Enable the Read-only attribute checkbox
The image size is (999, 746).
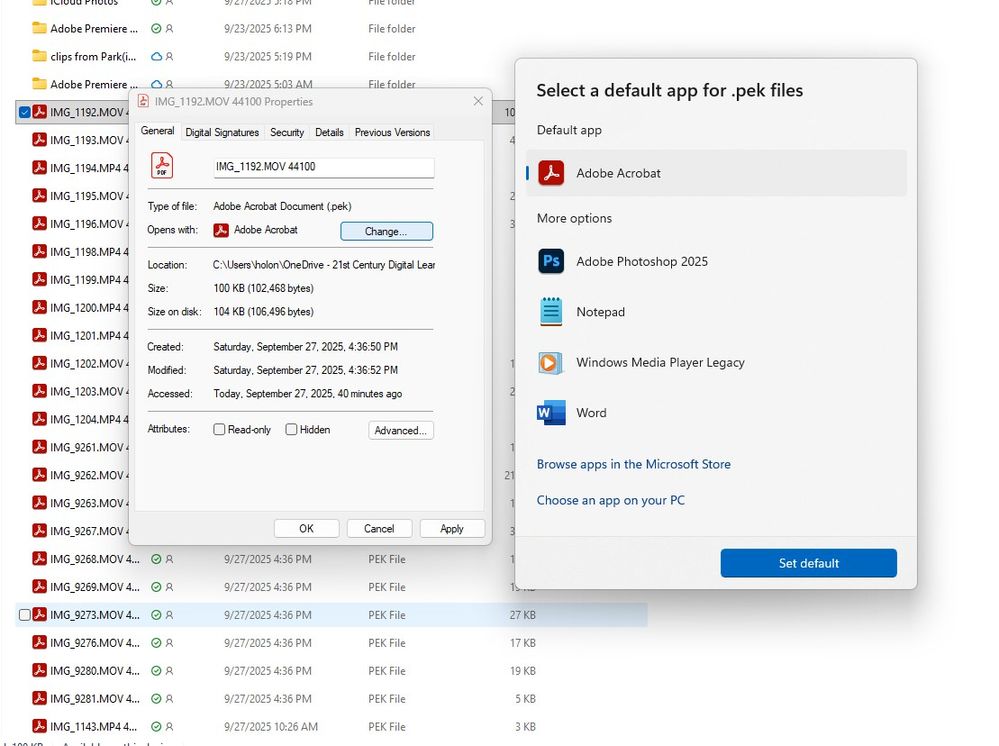click(x=219, y=429)
